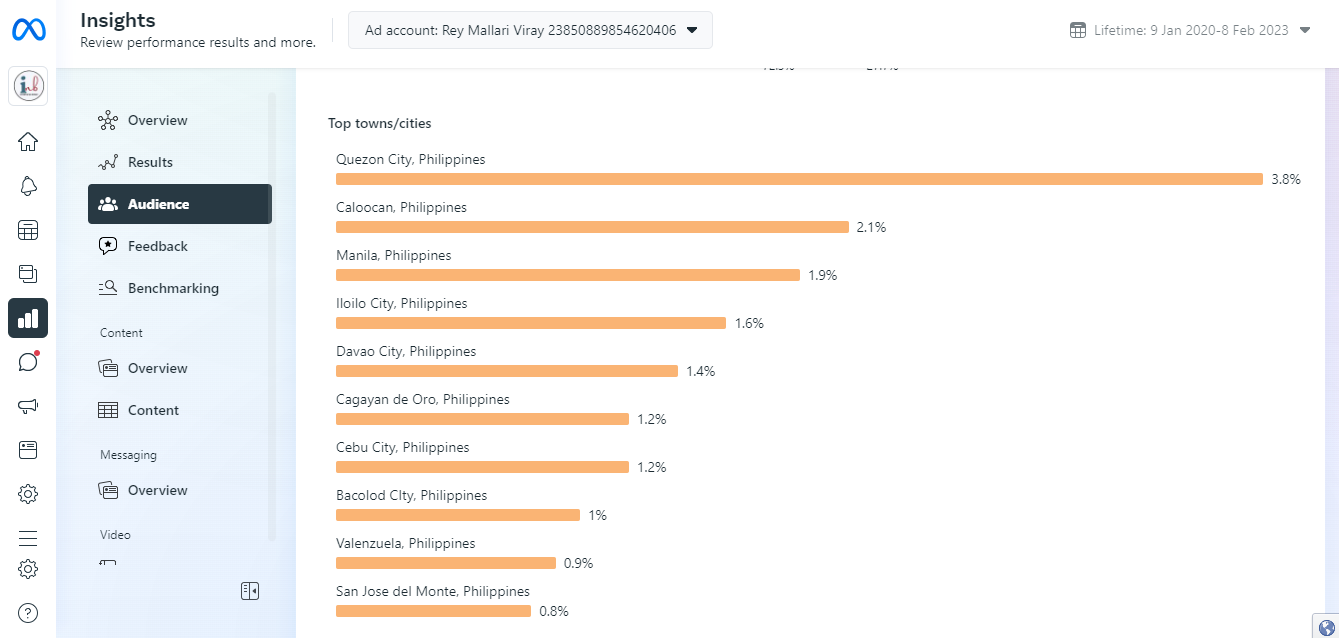Select the Audience tab in sidebar

pyautogui.click(x=180, y=204)
